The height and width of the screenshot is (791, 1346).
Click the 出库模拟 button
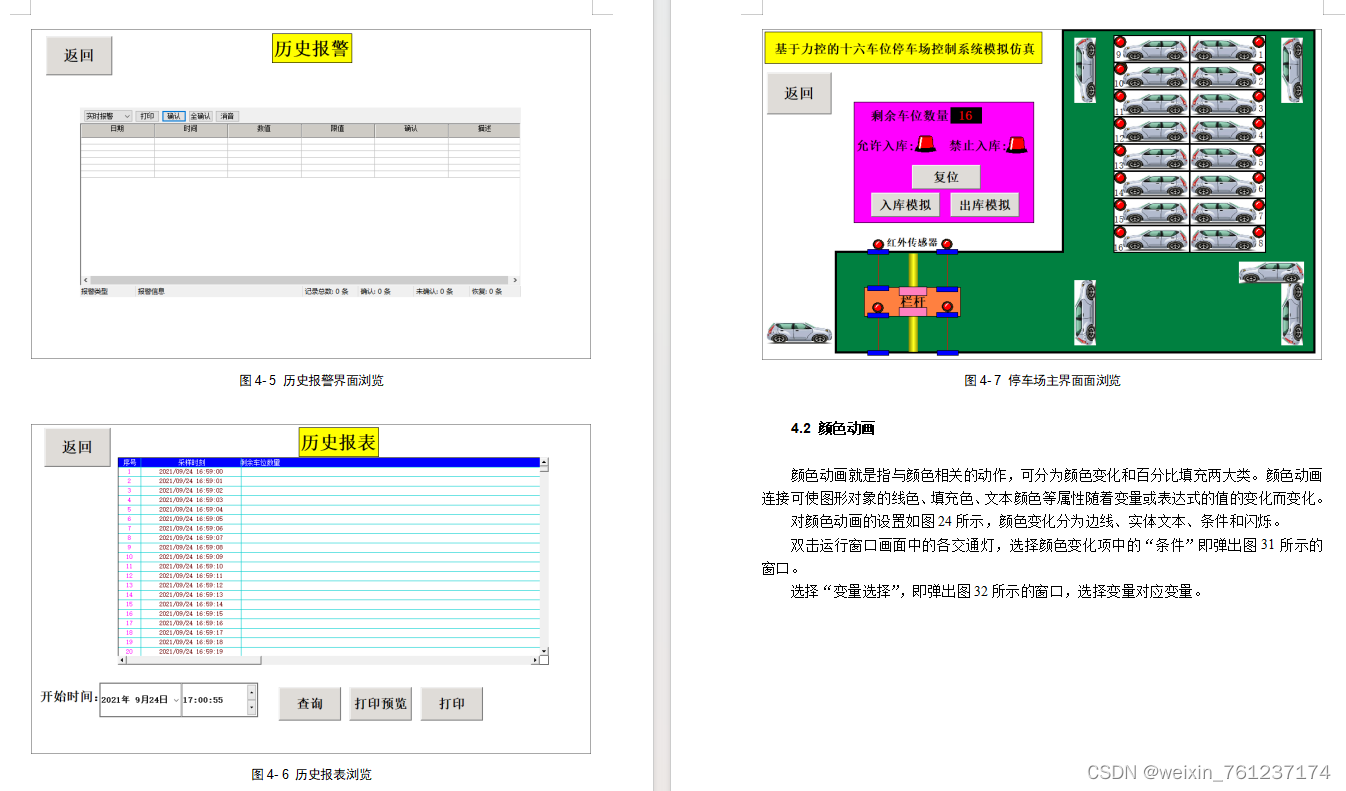pyautogui.click(x=984, y=205)
